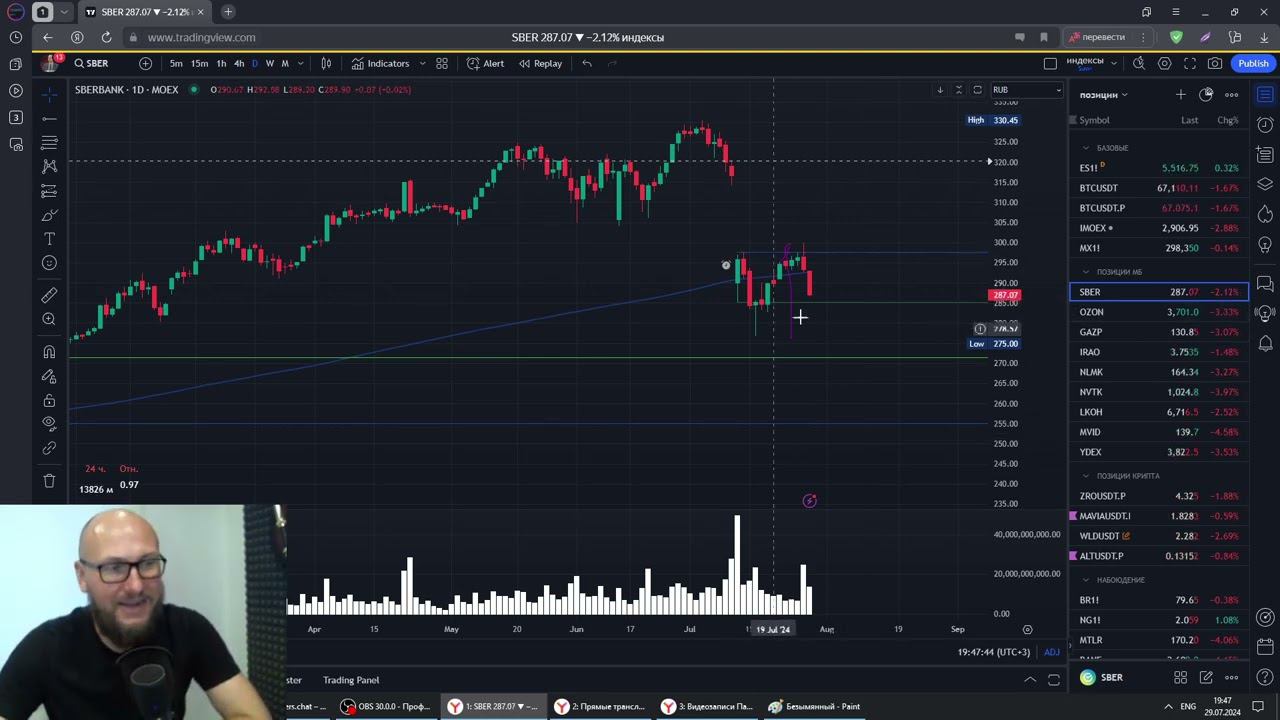The image size is (1280, 720).
Task: Open the RUB currency dropdown
Action: [1027, 90]
